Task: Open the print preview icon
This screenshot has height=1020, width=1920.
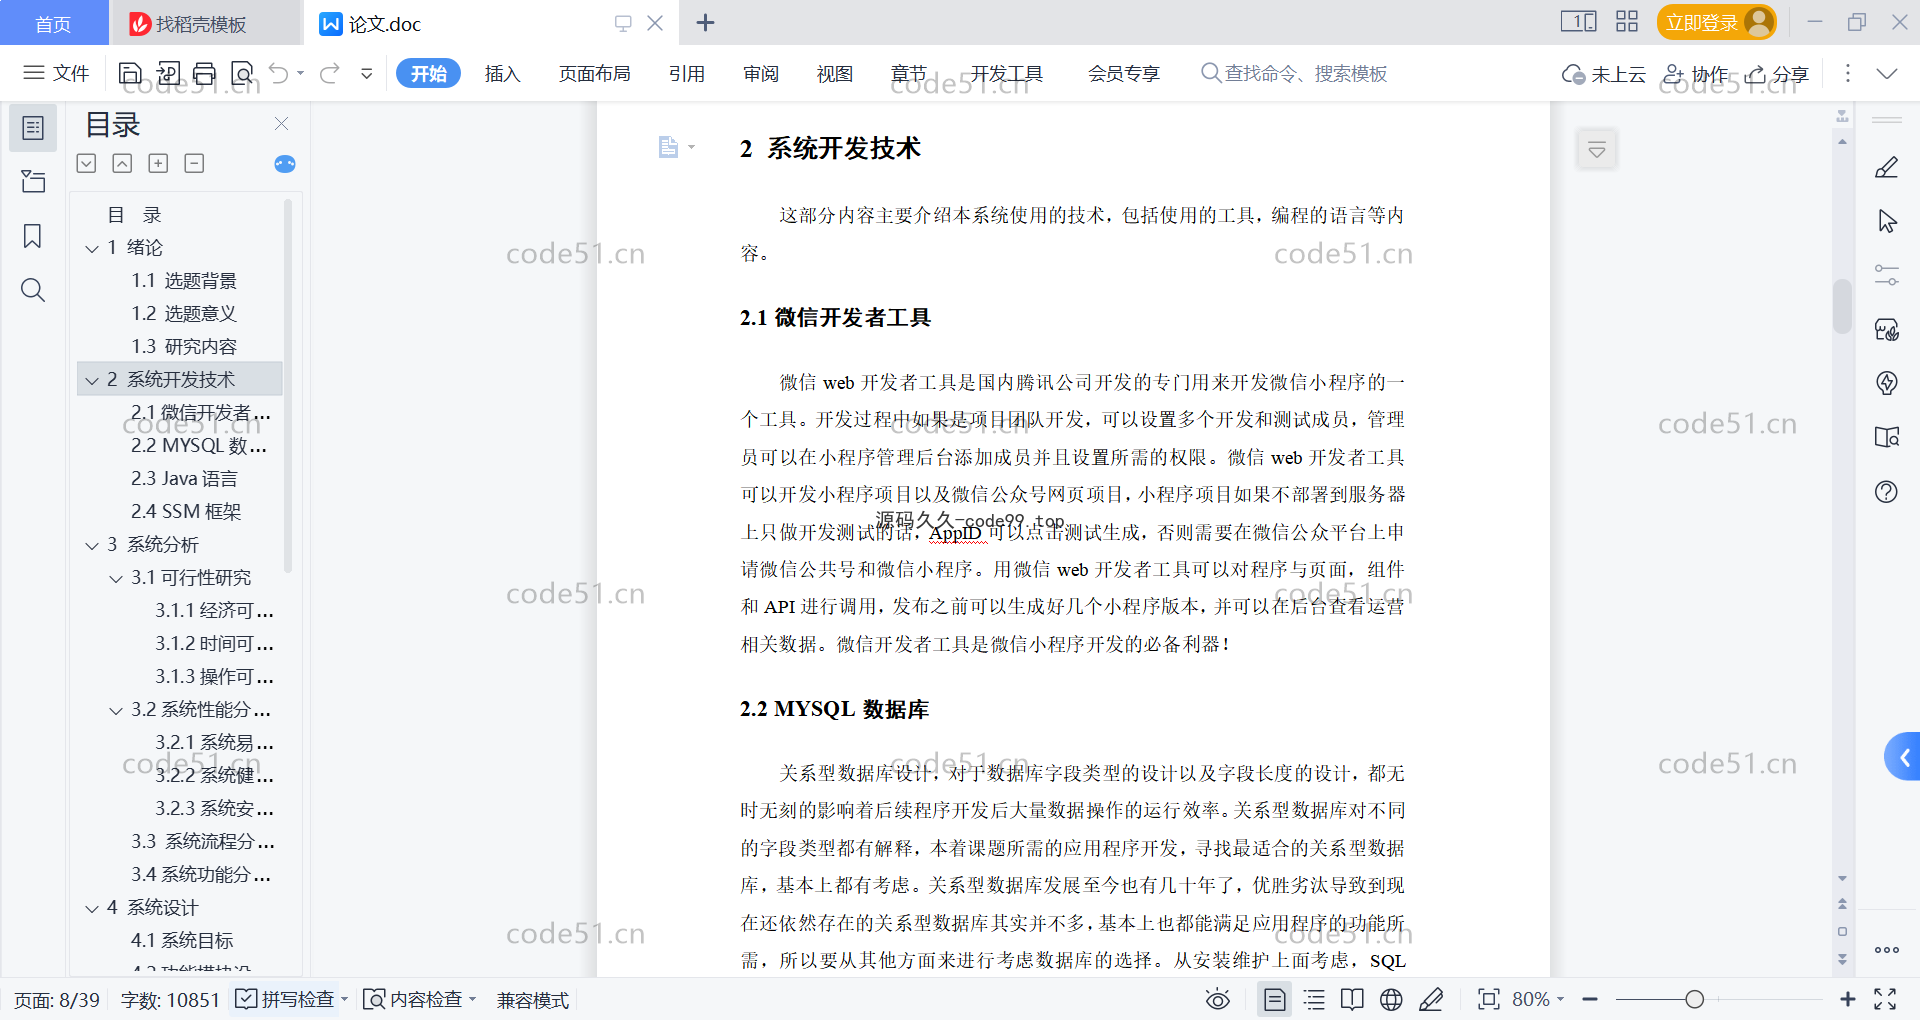Action: coord(242,73)
